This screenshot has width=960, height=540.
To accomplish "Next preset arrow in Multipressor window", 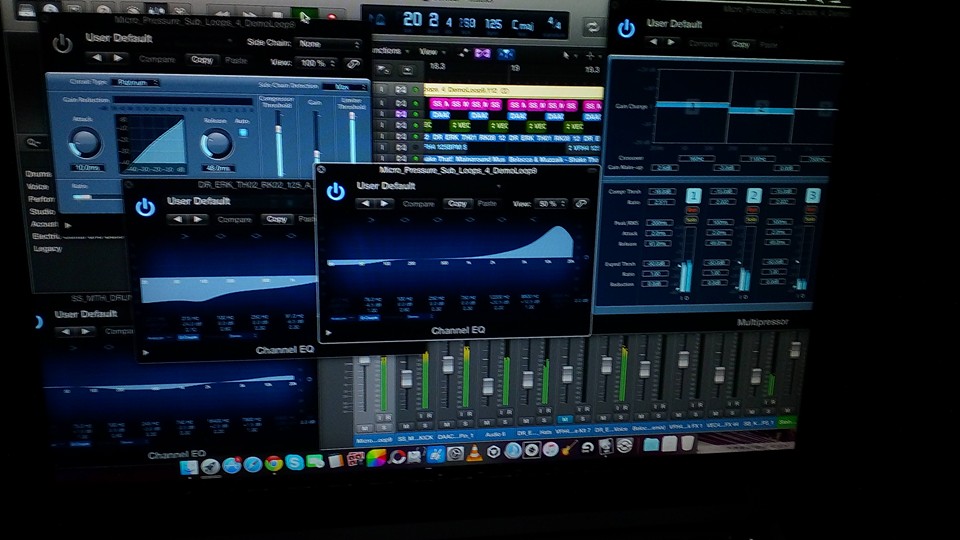I will (x=671, y=42).
